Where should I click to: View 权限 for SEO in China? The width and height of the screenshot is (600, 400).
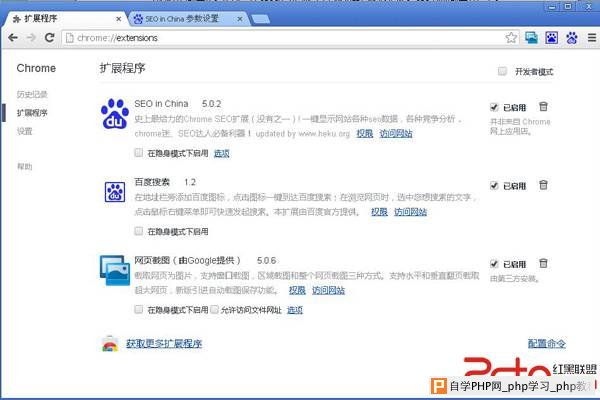tap(365, 133)
